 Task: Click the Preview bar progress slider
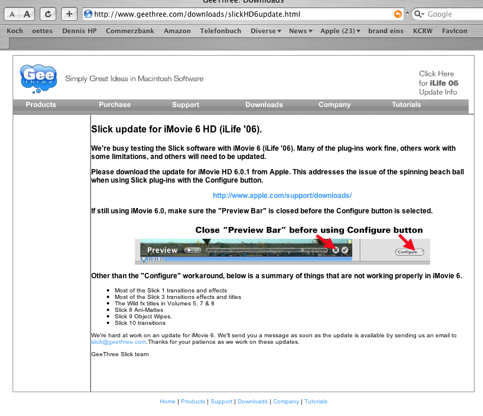[267, 250]
